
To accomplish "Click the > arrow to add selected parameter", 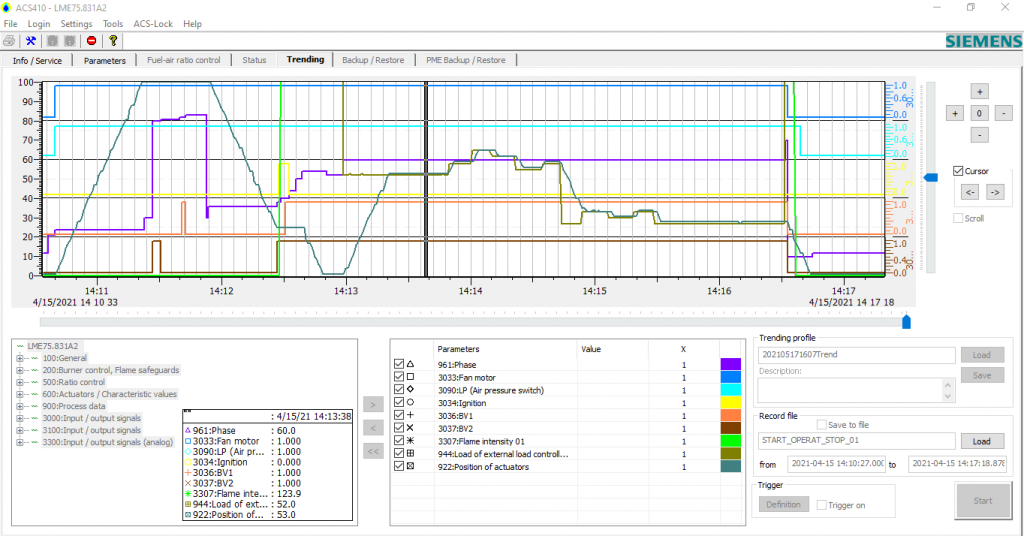I will (371, 405).
